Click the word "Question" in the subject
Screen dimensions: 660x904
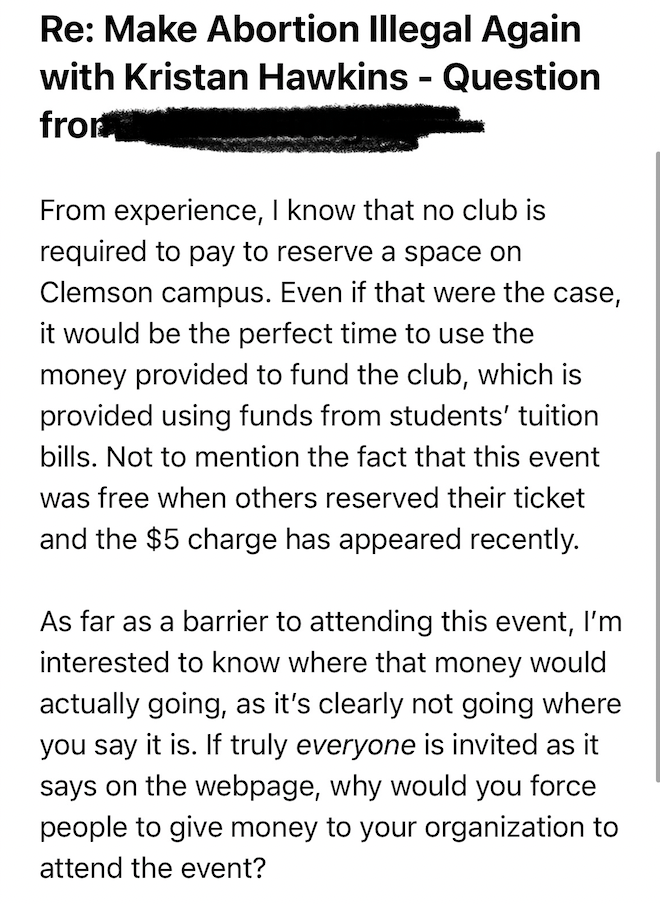point(521,77)
